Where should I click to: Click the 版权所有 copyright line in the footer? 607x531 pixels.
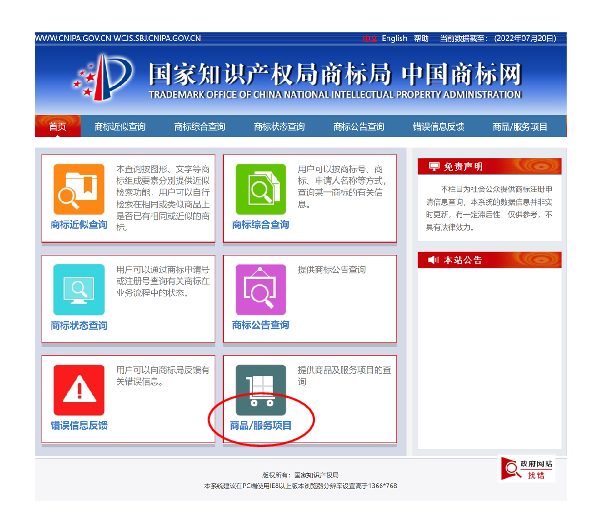click(300, 475)
